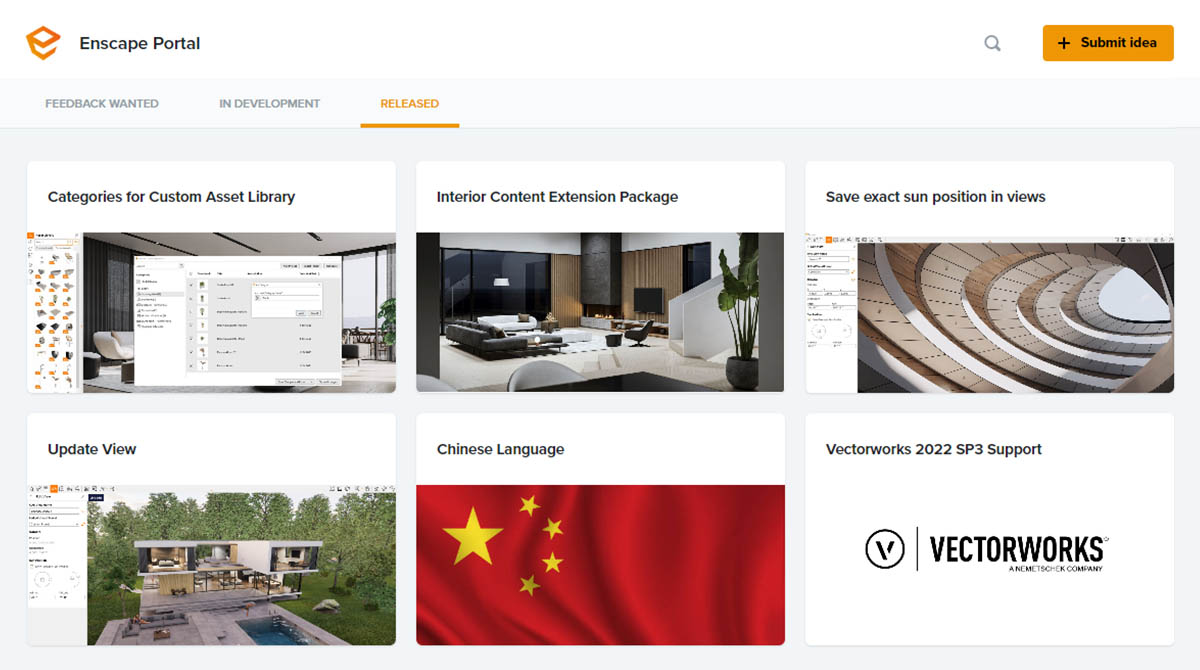Open Vectorworks 2022 SP3 Support title
1200x670 pixels.
coord(933,449)
